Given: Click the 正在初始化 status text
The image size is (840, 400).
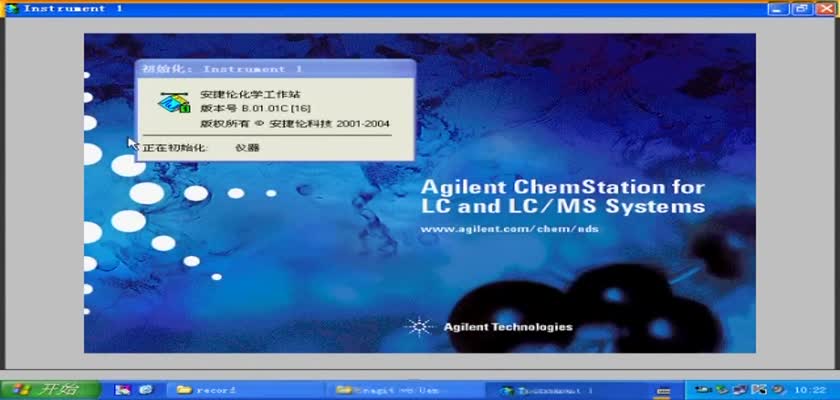Looking at the screenshot, I should click(175, 148).
